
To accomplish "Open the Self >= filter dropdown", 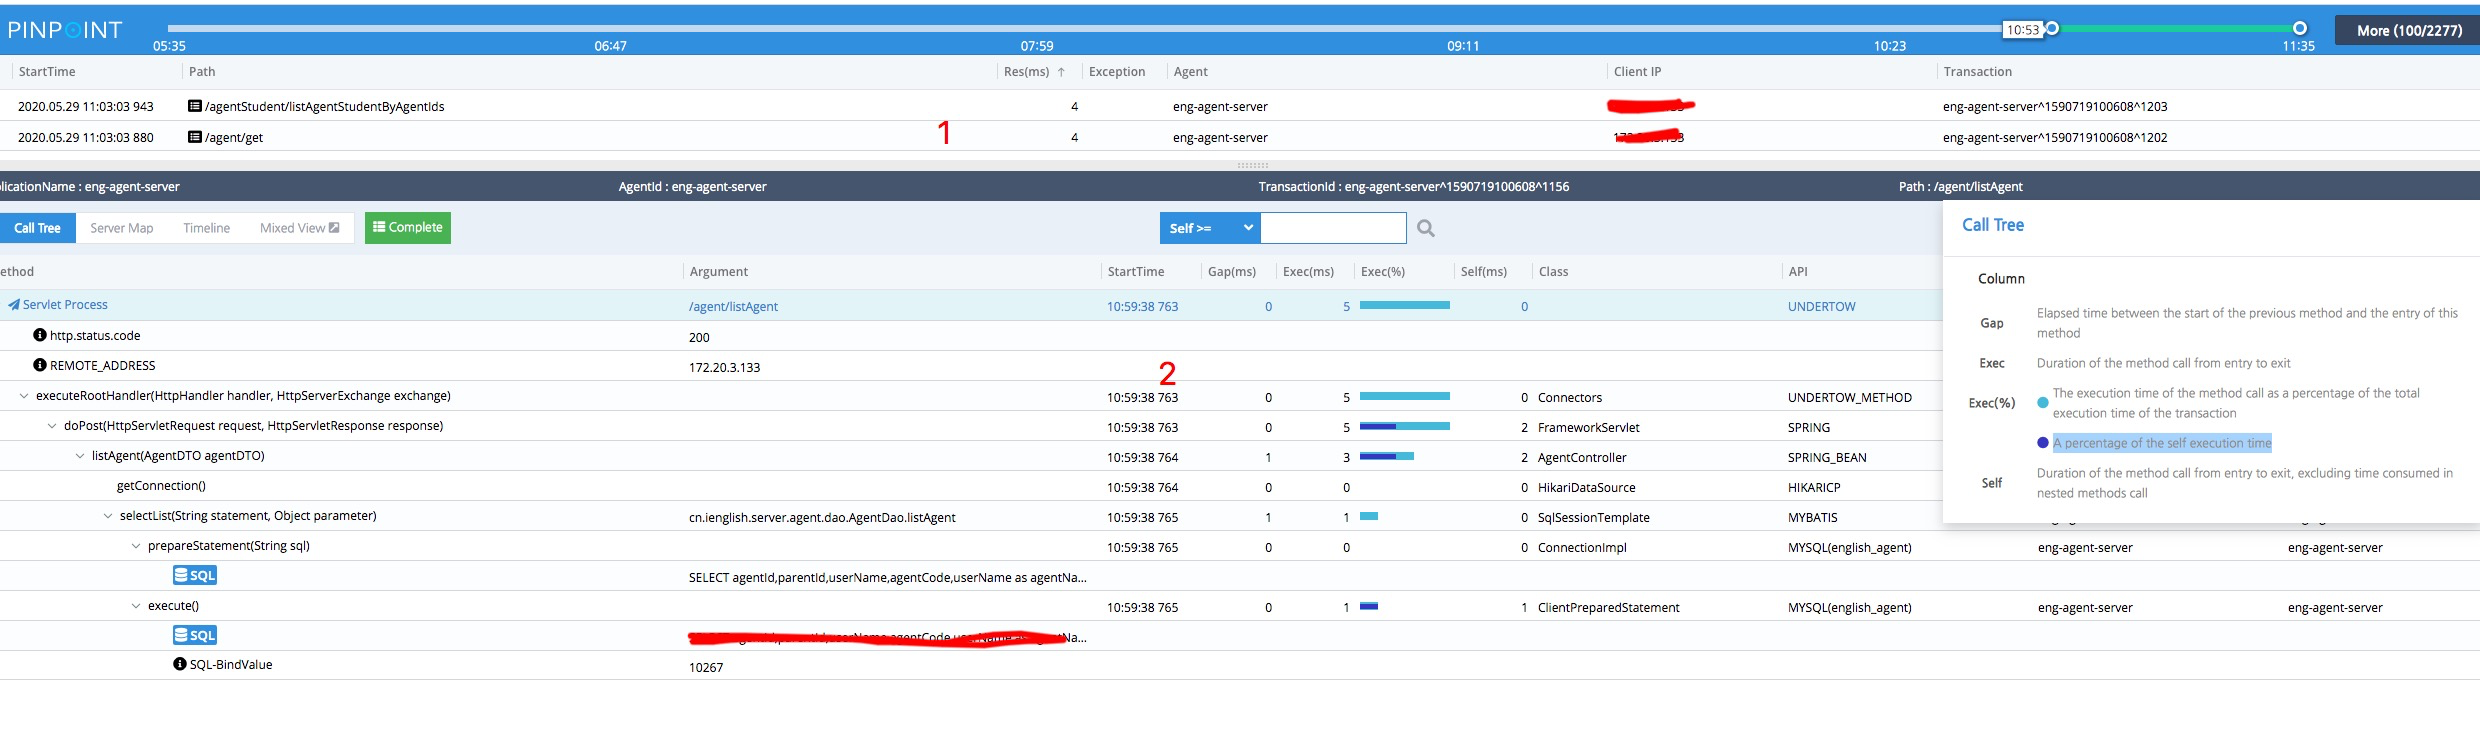I will [x=1210, y=228].
